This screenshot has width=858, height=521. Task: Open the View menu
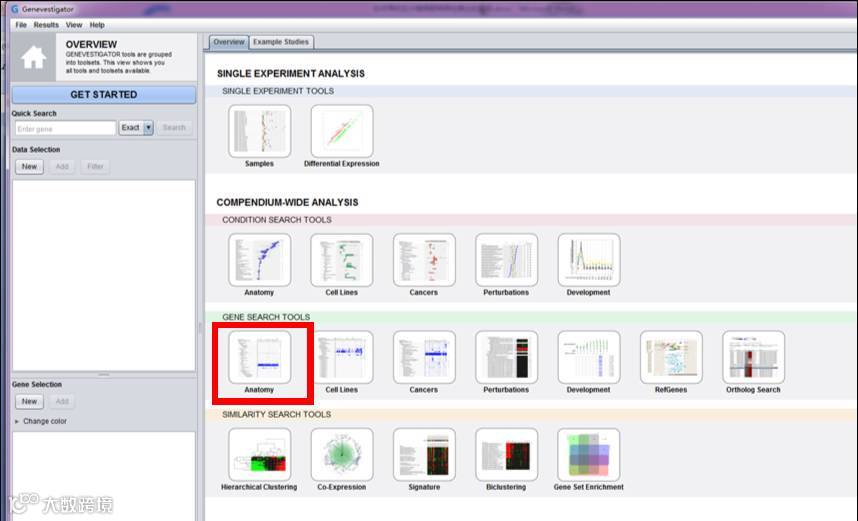click(x=74, y=25)
